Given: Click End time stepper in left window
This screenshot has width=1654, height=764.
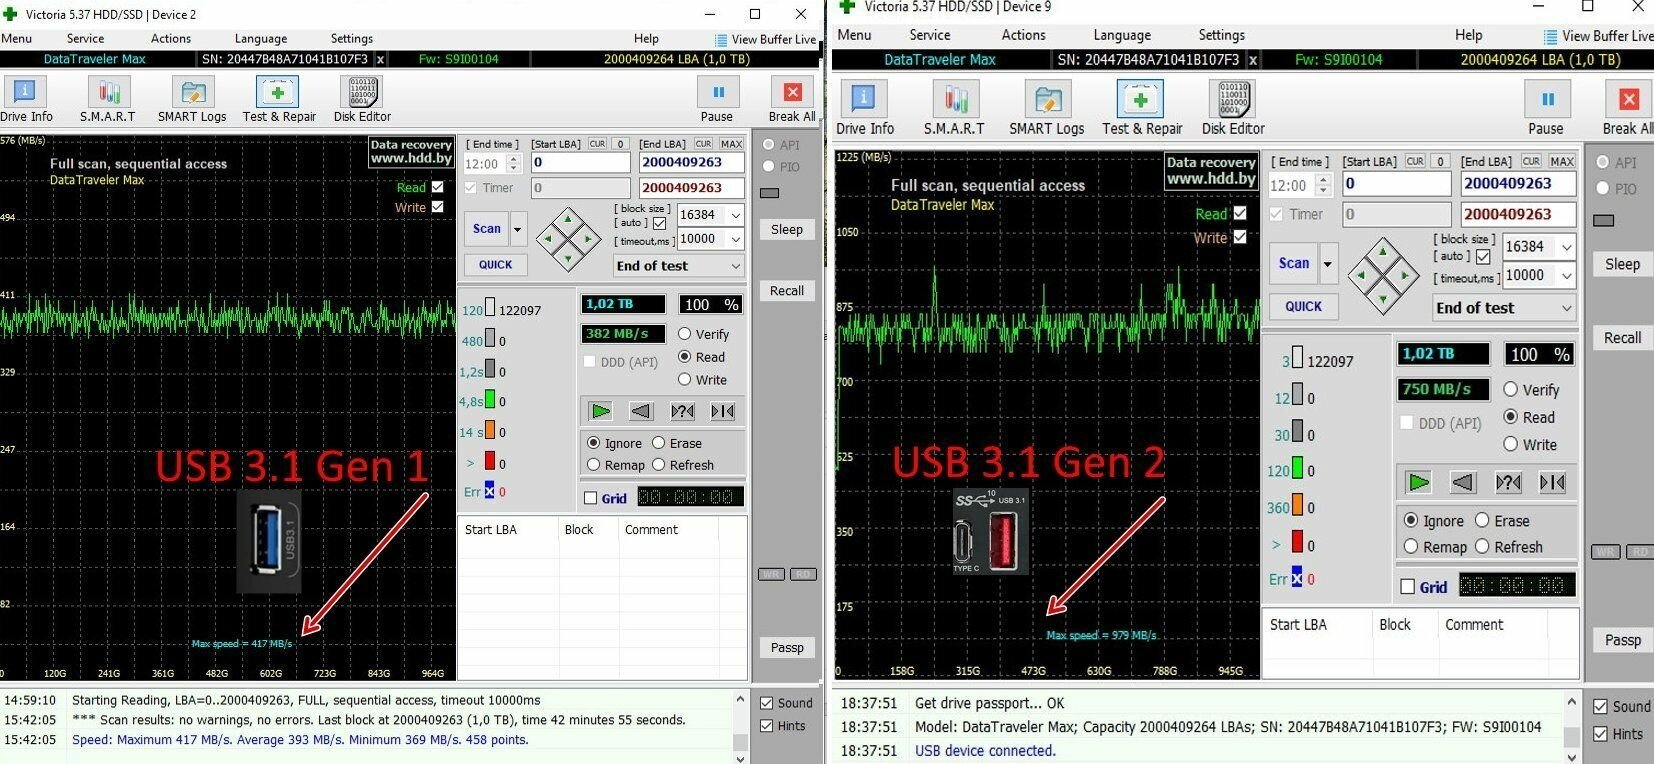Looking at the screenshot, I should [x=514, y=163].
